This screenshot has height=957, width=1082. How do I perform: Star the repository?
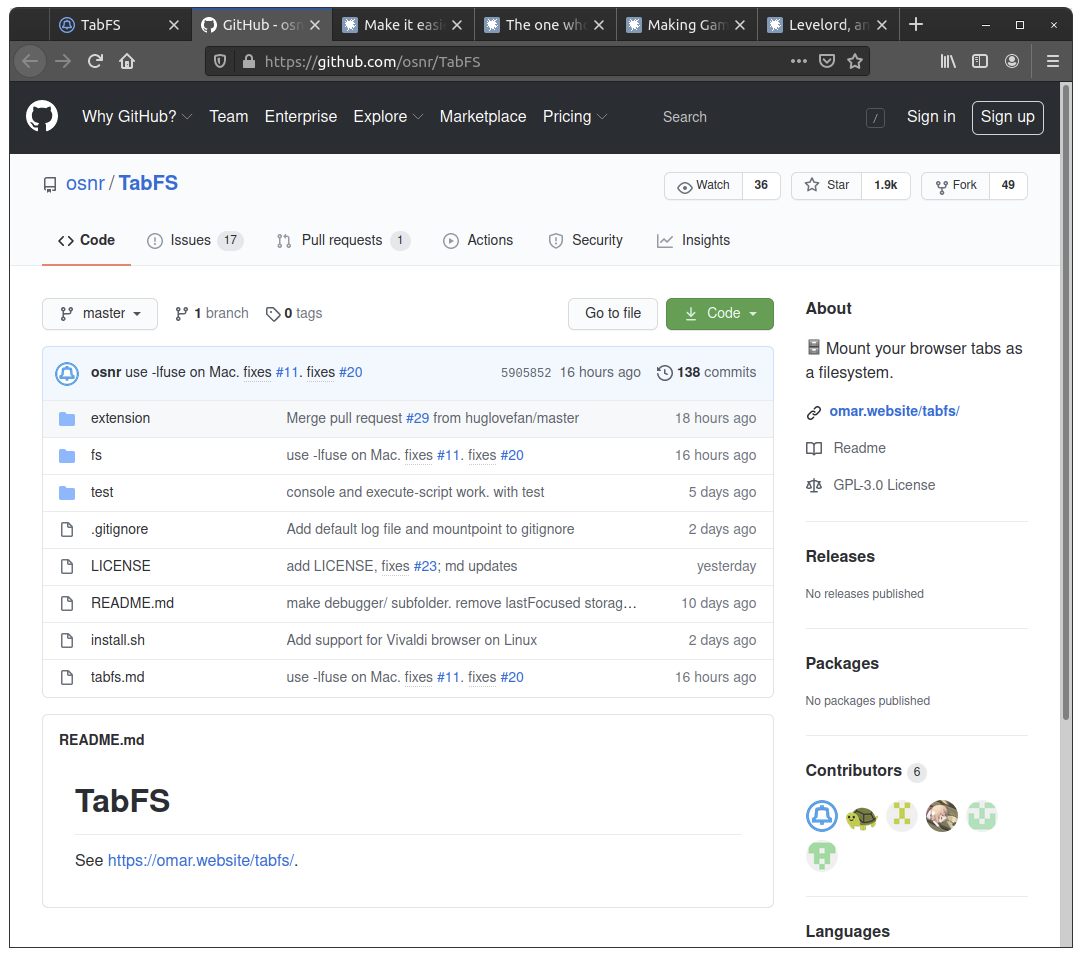pos(827,186)
